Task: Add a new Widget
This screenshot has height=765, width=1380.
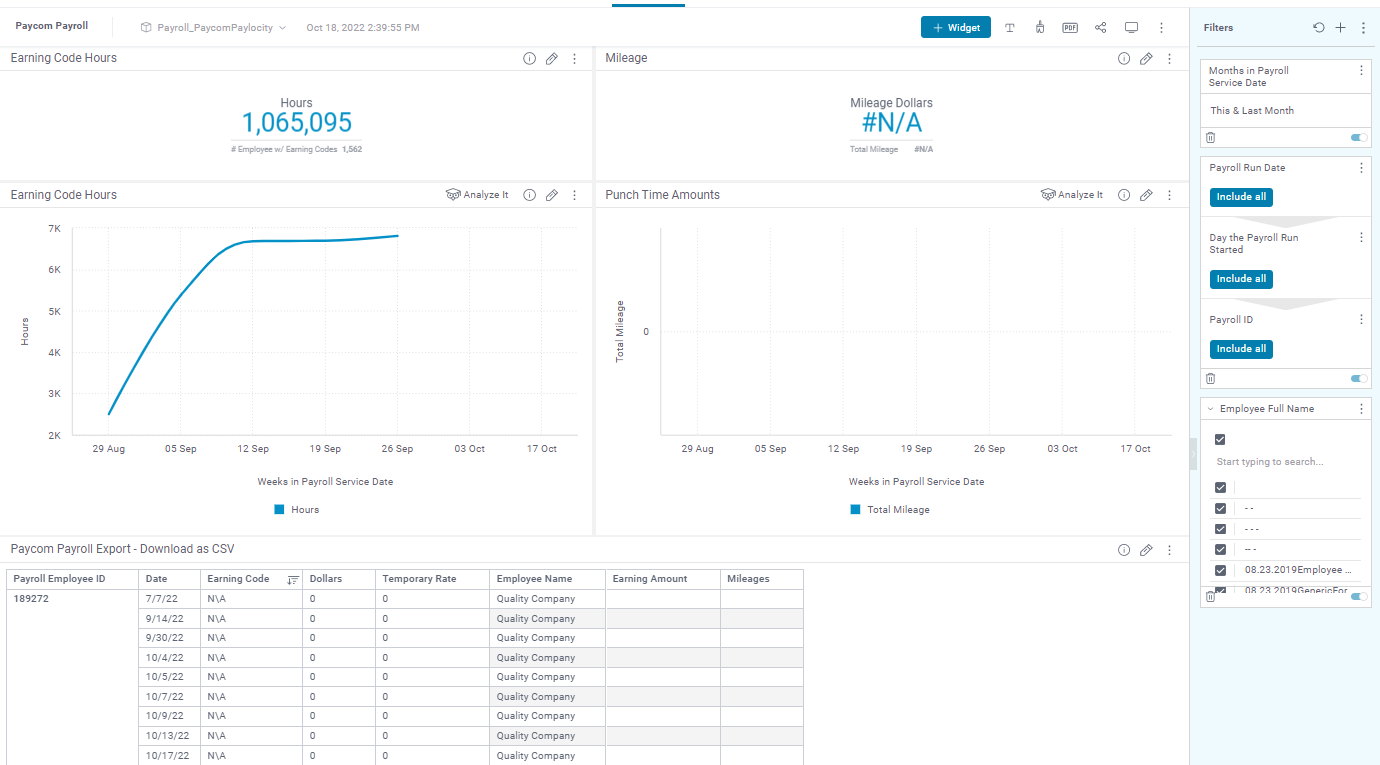Action: (x=956, y=28)
